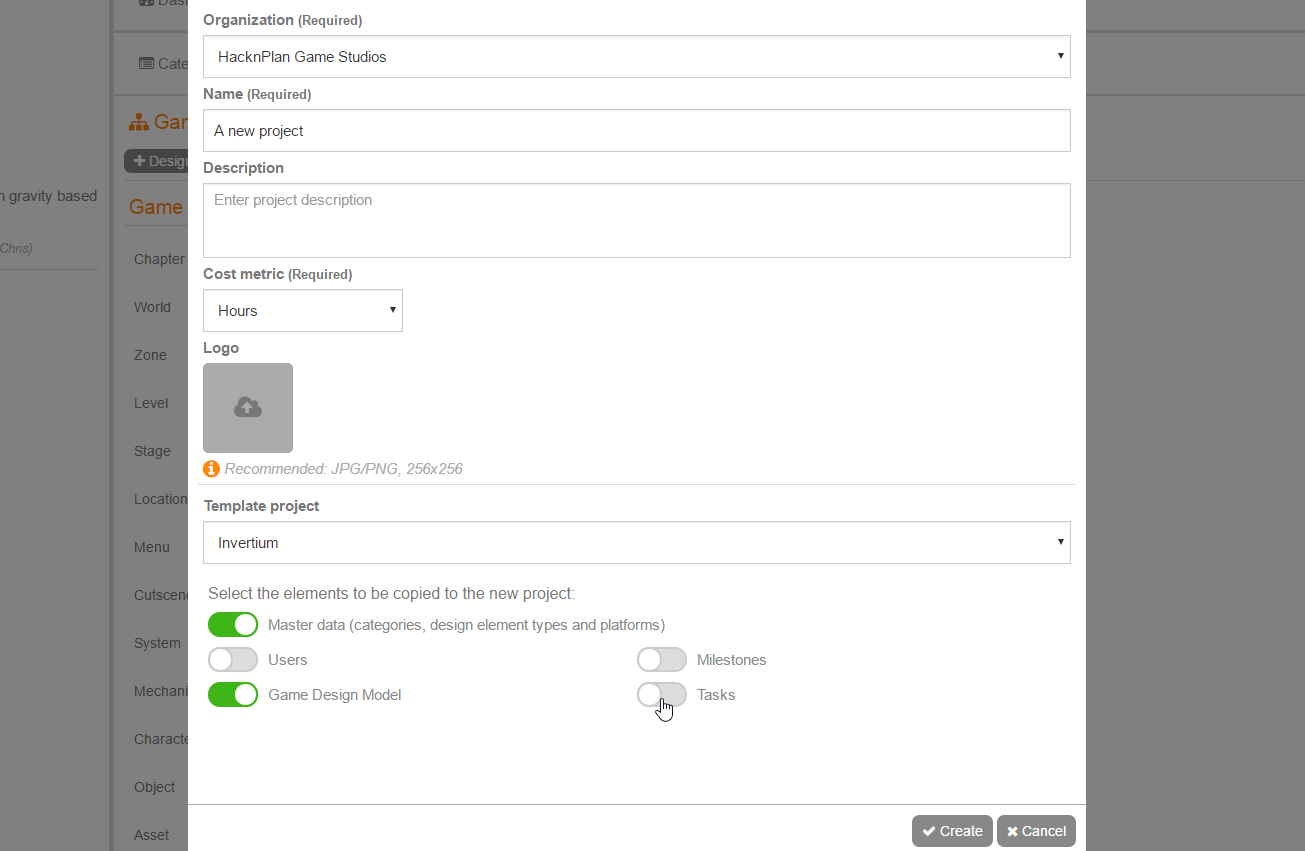The height and width of the screenshot is (851, 1305).
Task: Select World in the background list
Action: (152, 307)
